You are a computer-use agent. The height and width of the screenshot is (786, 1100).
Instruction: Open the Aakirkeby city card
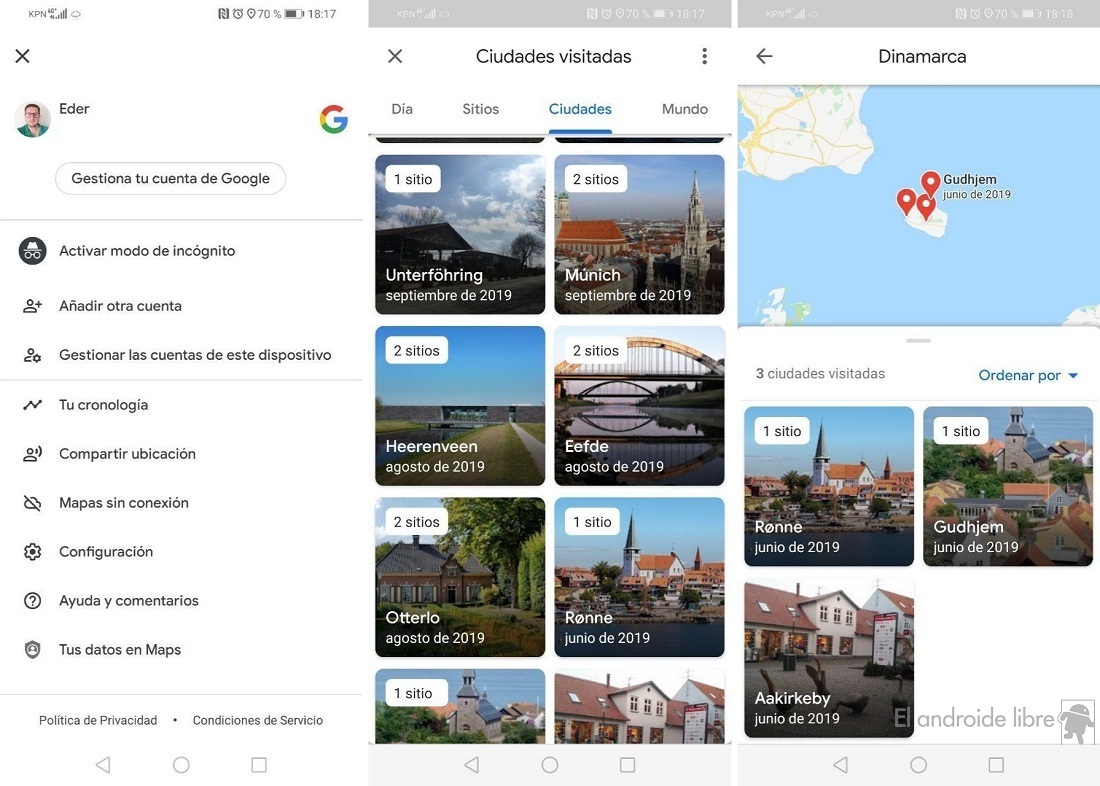pyautogui.click(x=829, y=658)
